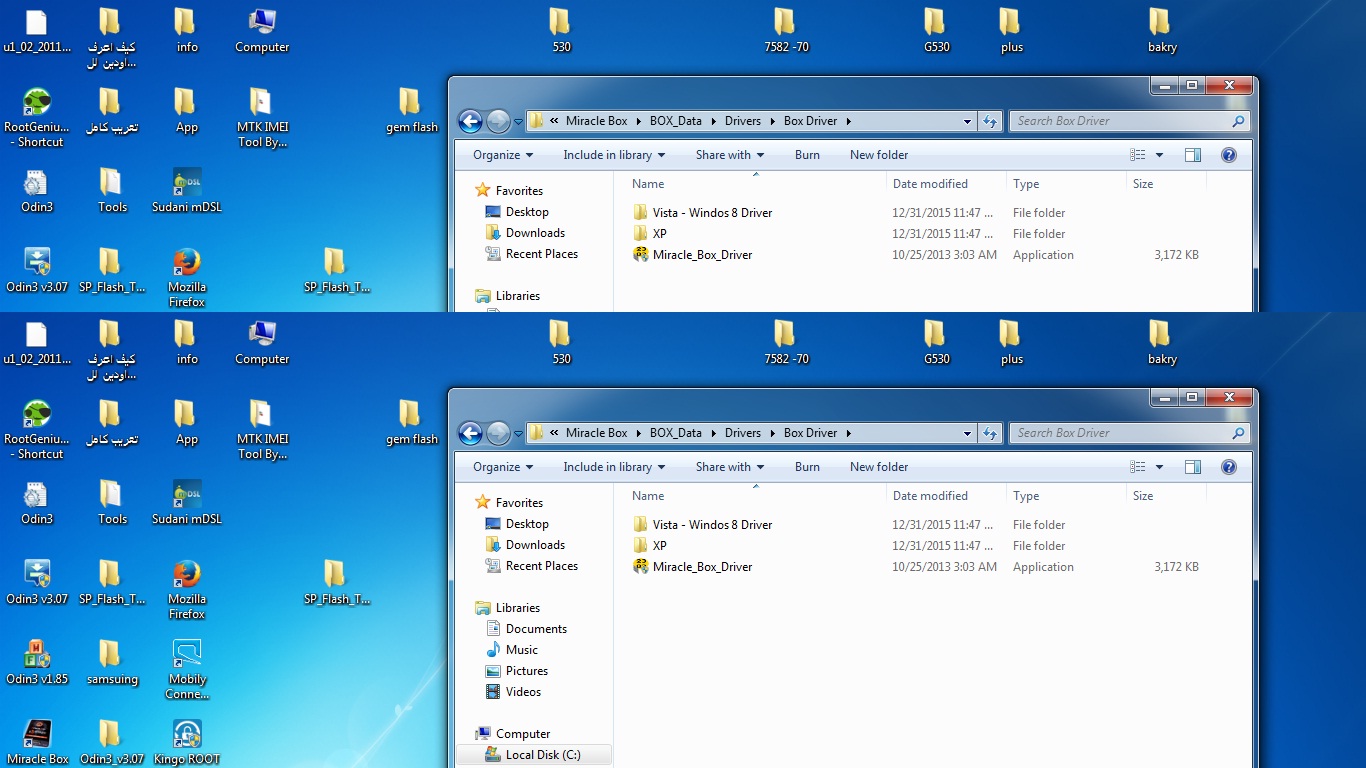This screenshot has height=768, width=1366.
Task: Select the XP folder in the upper window
Action: pos(650,234)
